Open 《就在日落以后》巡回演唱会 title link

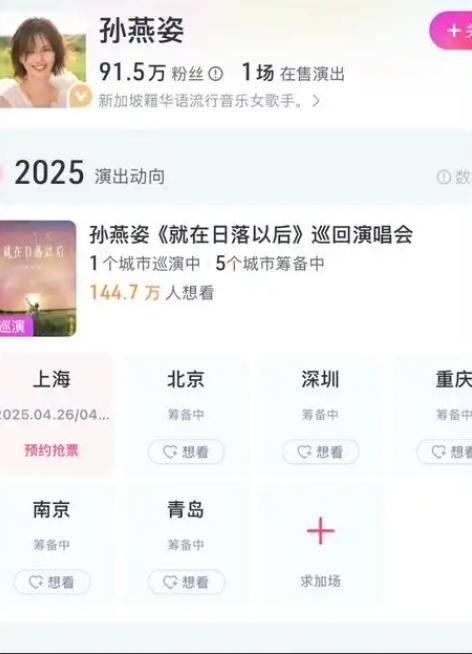251,235
